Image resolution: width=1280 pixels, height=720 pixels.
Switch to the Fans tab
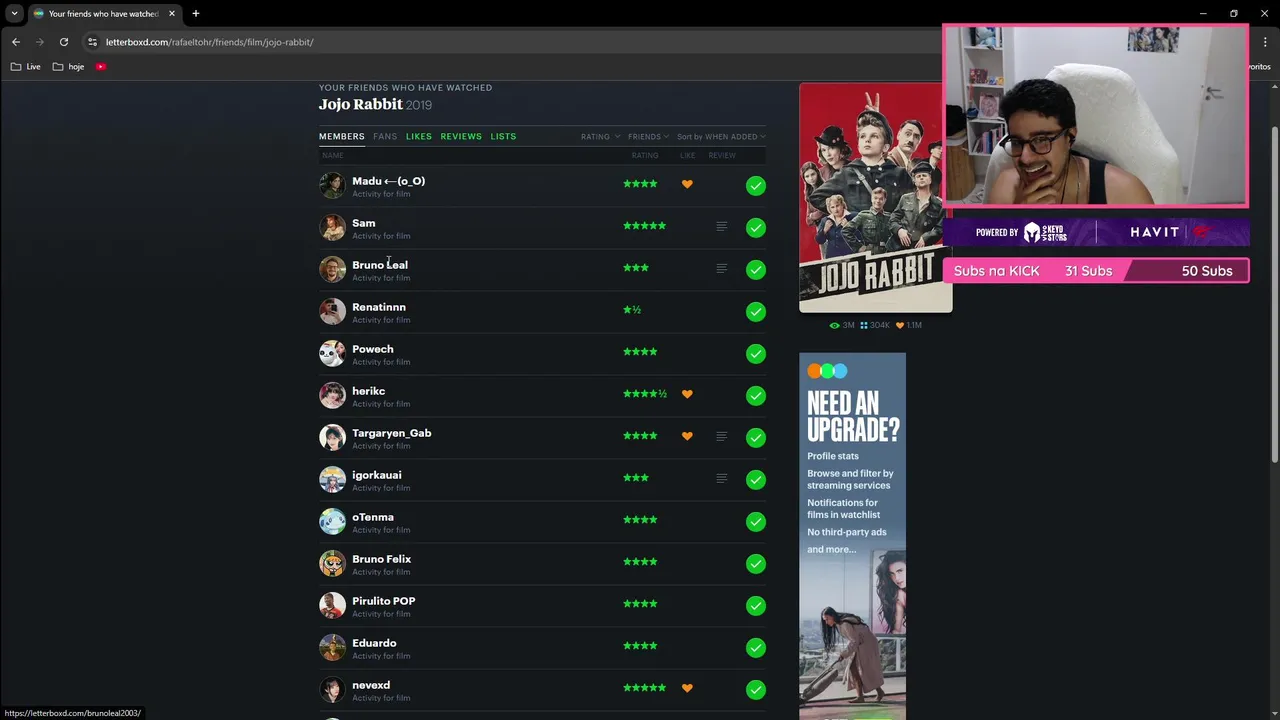coord(385,136)
